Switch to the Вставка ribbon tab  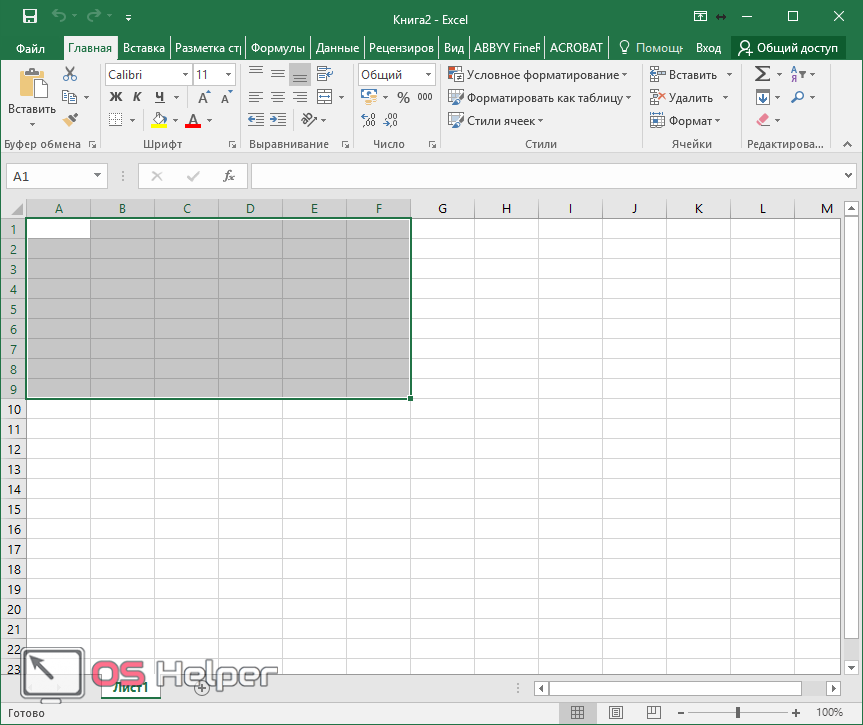[144, 48]
